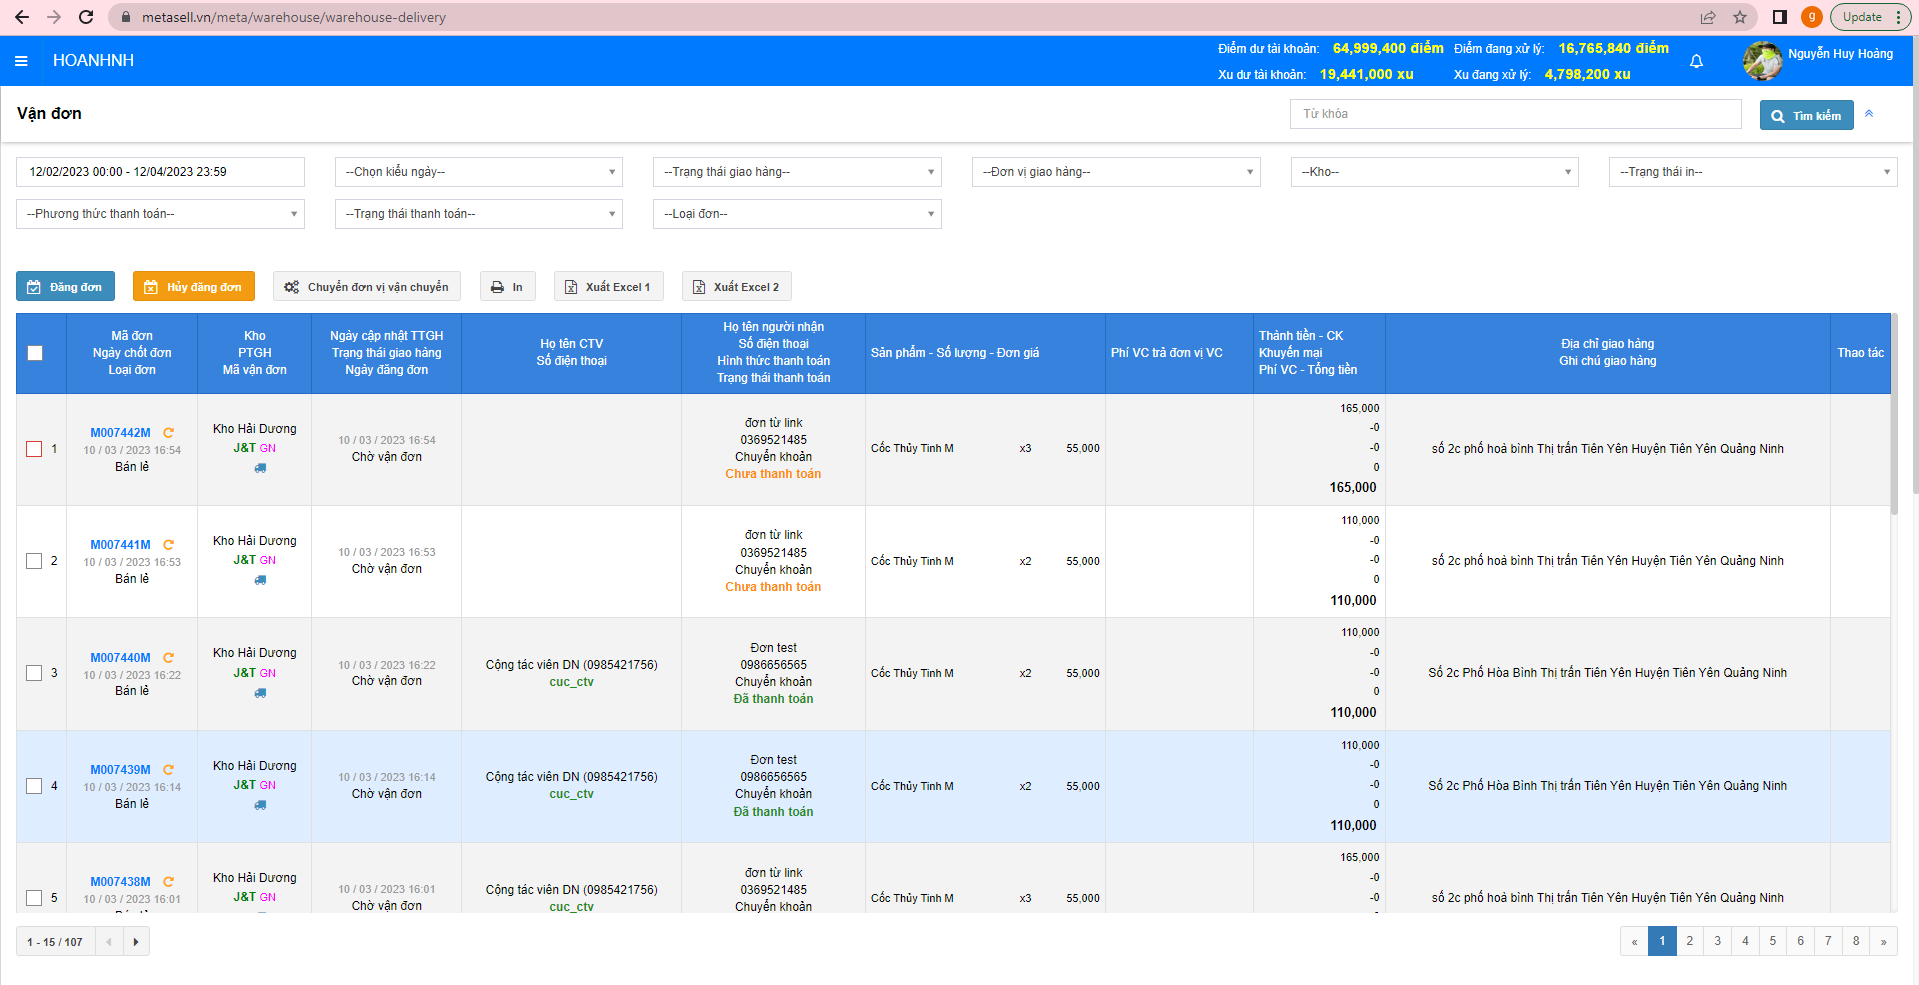This screenshot has width=1919, height=985.
Task: Open the Phương thức thanh toán dropdown
Action: click(160, 214)
